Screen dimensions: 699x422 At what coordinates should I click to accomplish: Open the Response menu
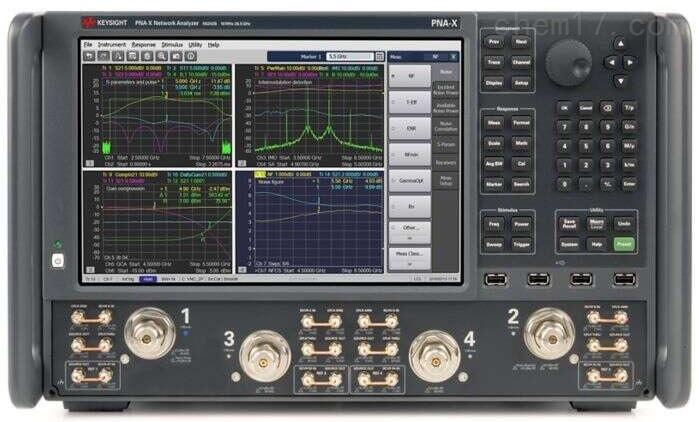point(143,45)
